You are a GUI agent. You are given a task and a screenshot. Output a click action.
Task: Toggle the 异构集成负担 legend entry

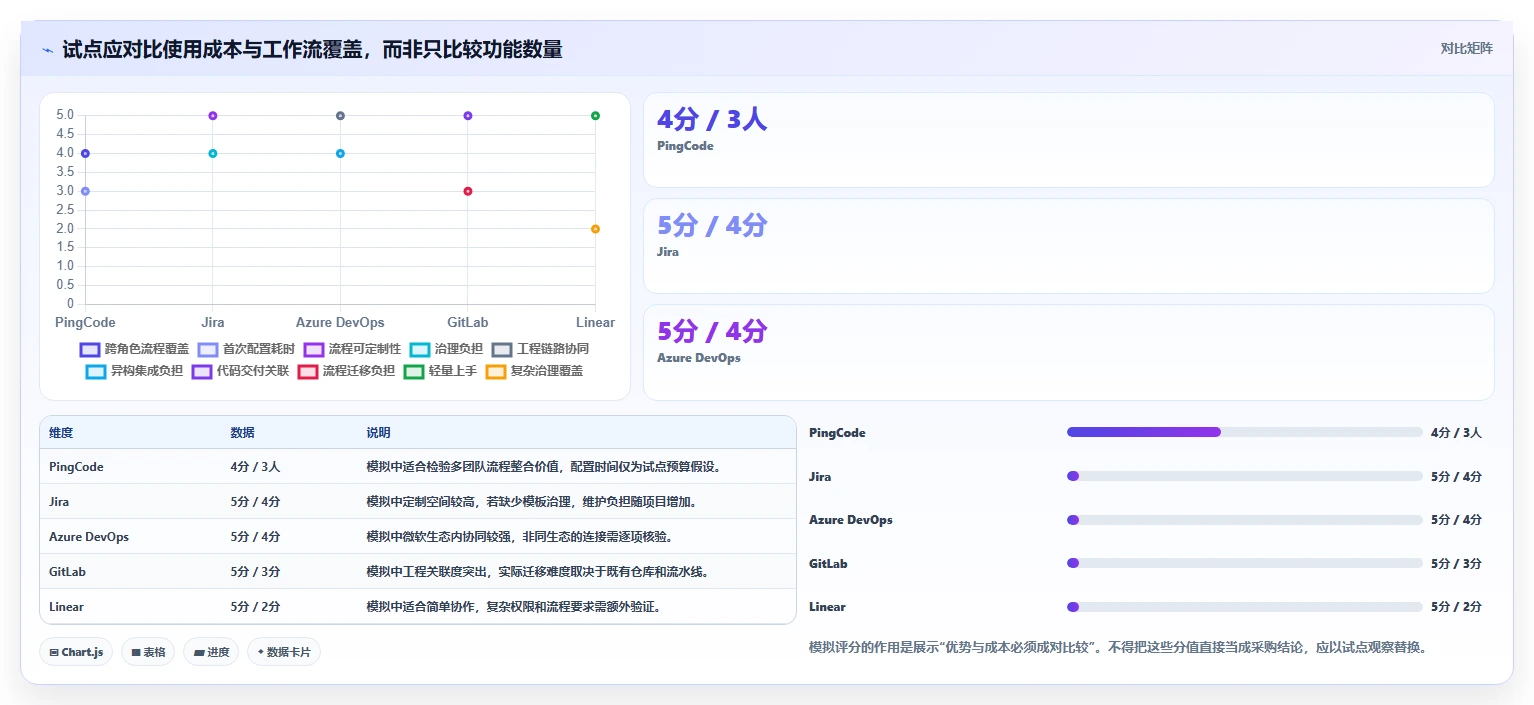(x=135, y=371)
